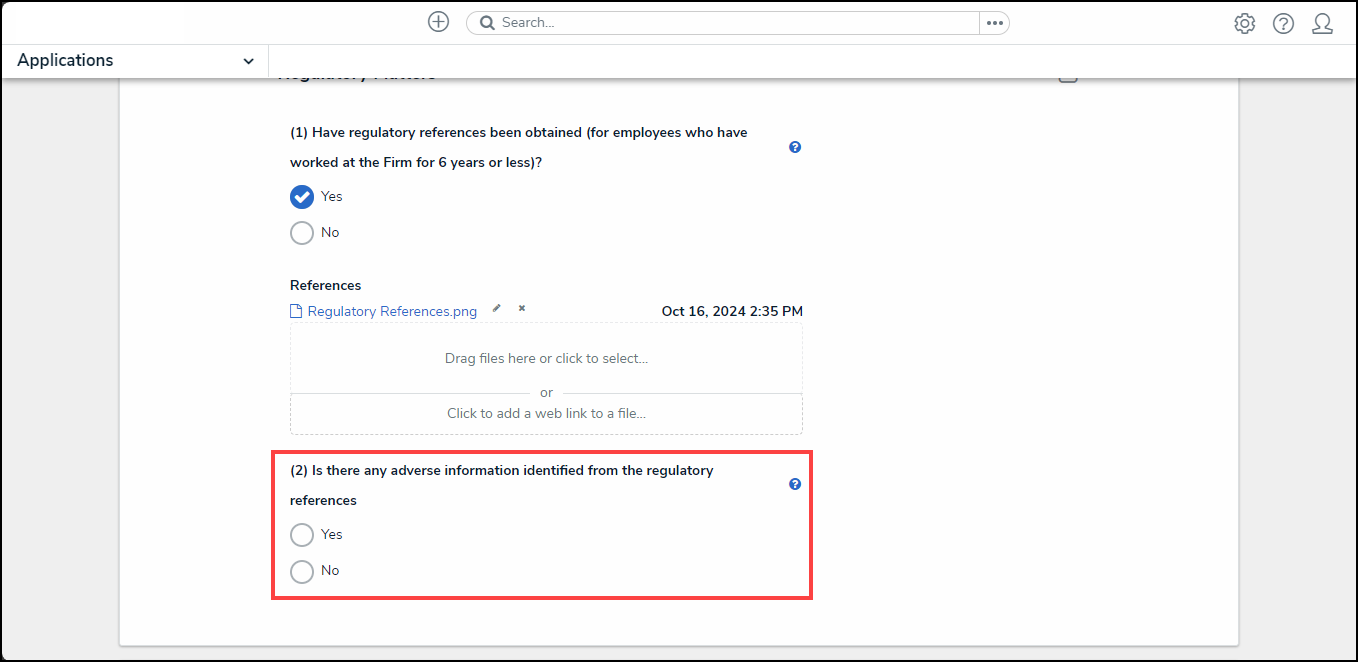Select No for regulatory references obtained
This screenshot has width=1358, height=662.
click(x=302, y=233)
